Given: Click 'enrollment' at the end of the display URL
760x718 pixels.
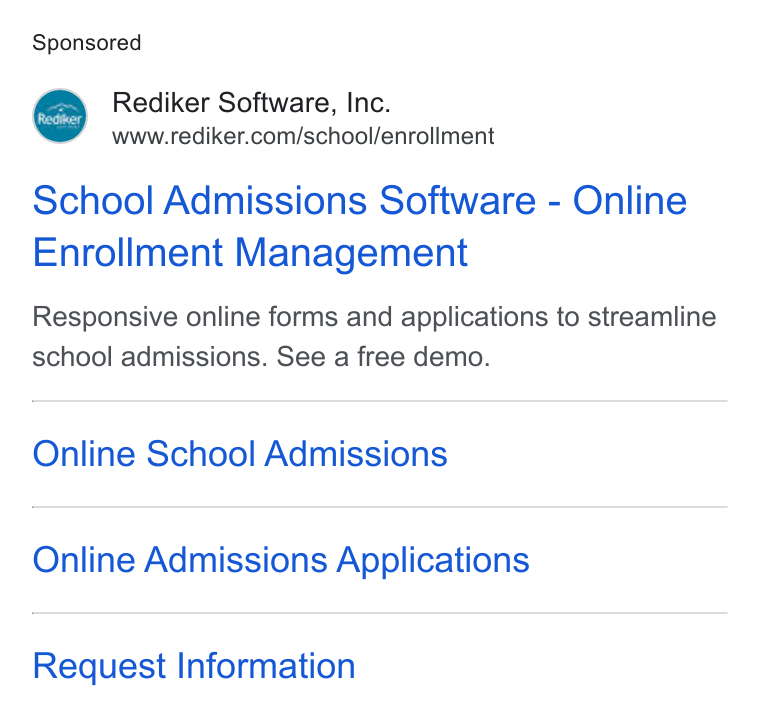Looking at the screenshot, I should (438, 136).
